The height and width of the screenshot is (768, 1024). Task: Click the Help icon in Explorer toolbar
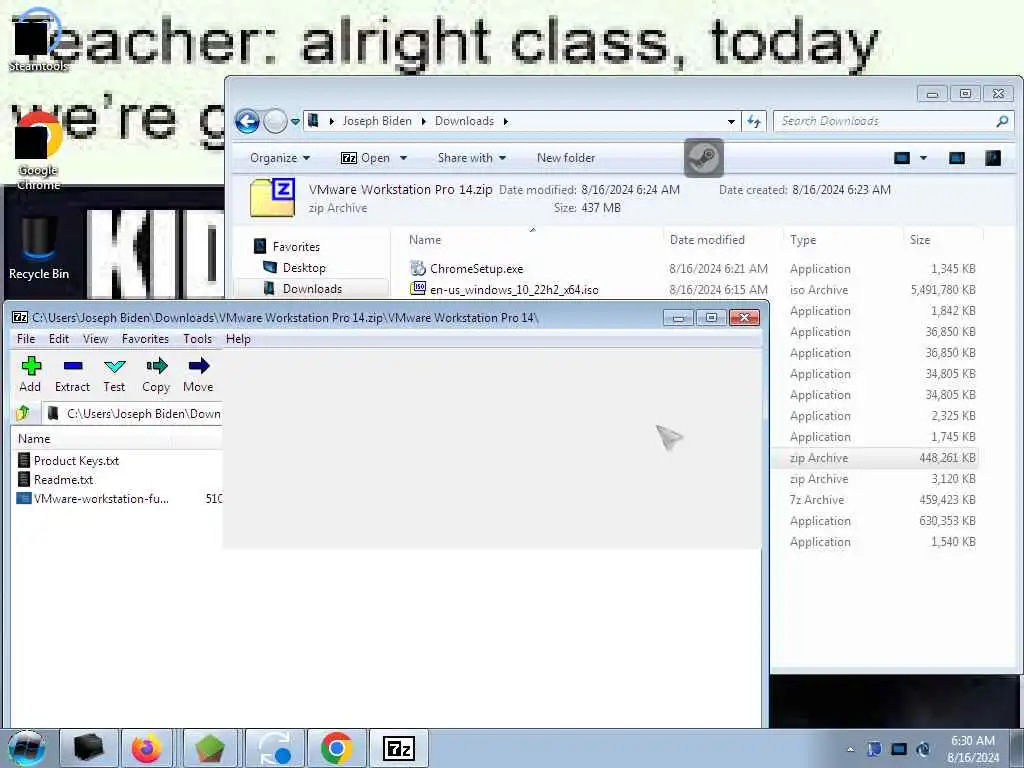[993, 158]
